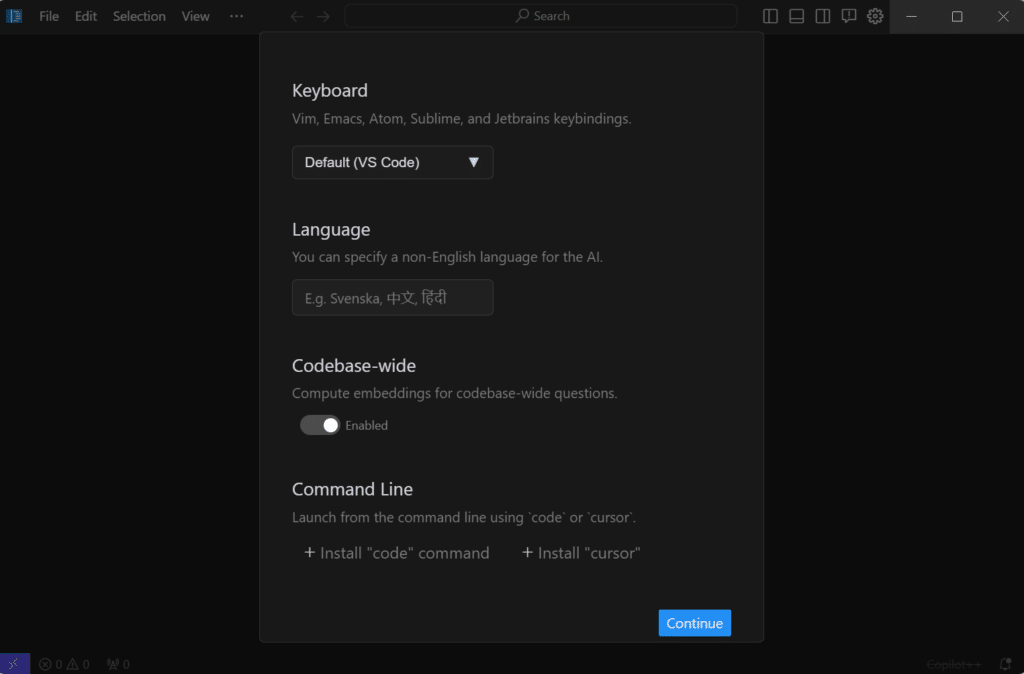Image resolution: width=1024 pixels, height=674 pixels.
Task: Install the "code" command
Action: (x=397, y=553)
